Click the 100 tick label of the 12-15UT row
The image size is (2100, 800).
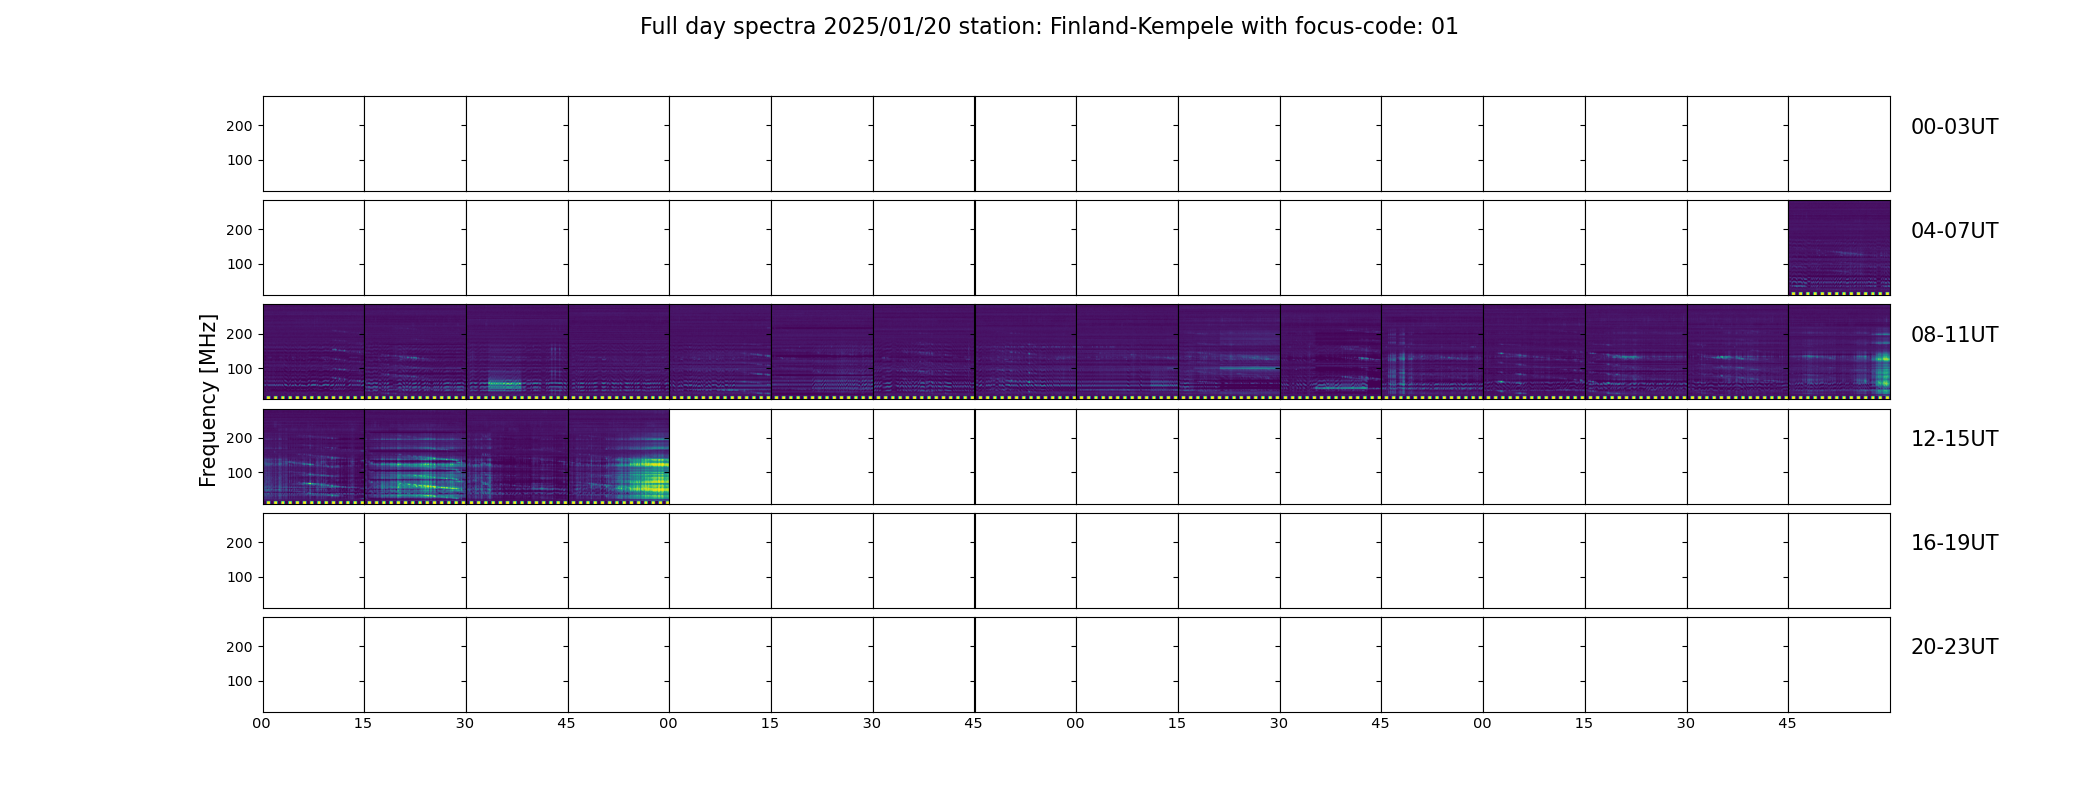(x=239, y=473)
